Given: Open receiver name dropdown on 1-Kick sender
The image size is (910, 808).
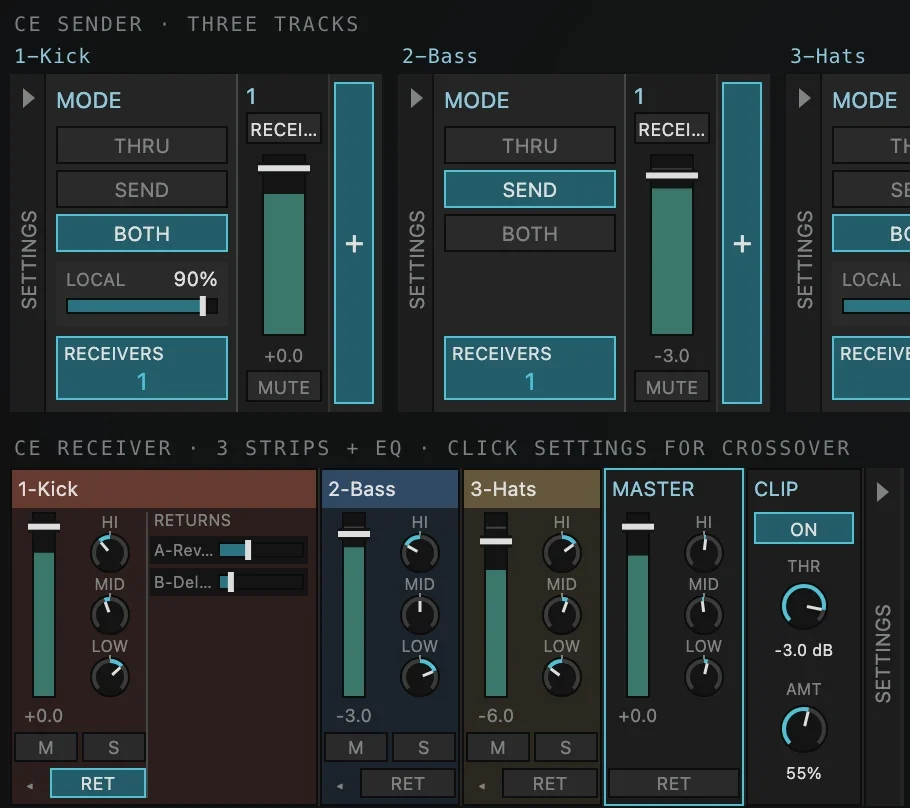Looking at the screenshot, I should (x=284, y=129).
